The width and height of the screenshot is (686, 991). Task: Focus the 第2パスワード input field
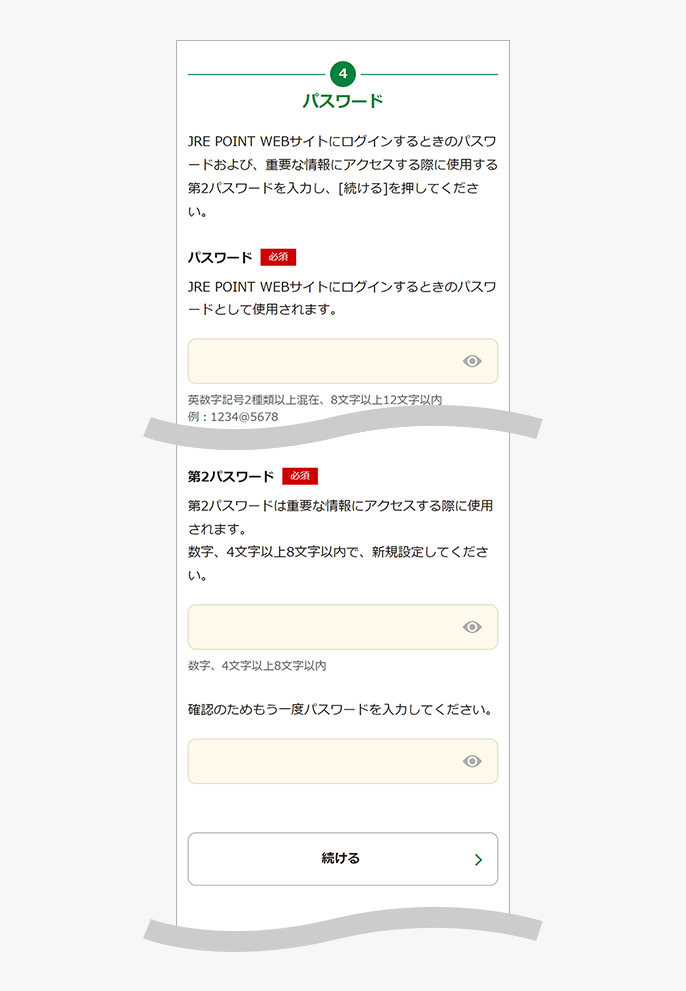[x=343, y=627]
